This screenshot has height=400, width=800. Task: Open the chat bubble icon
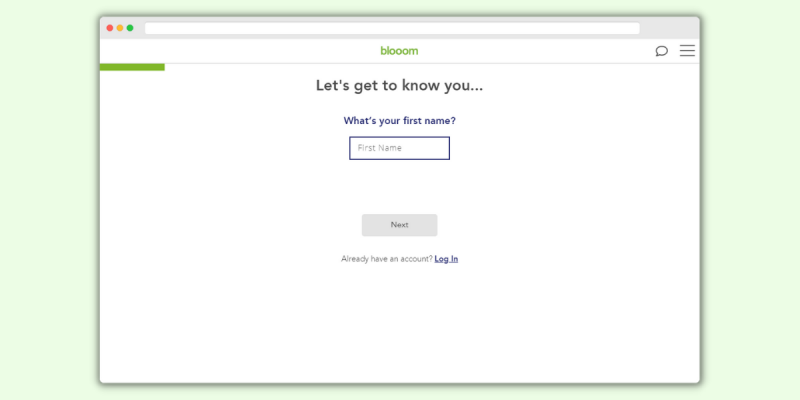pyautogui.click(x=661, y=51)
